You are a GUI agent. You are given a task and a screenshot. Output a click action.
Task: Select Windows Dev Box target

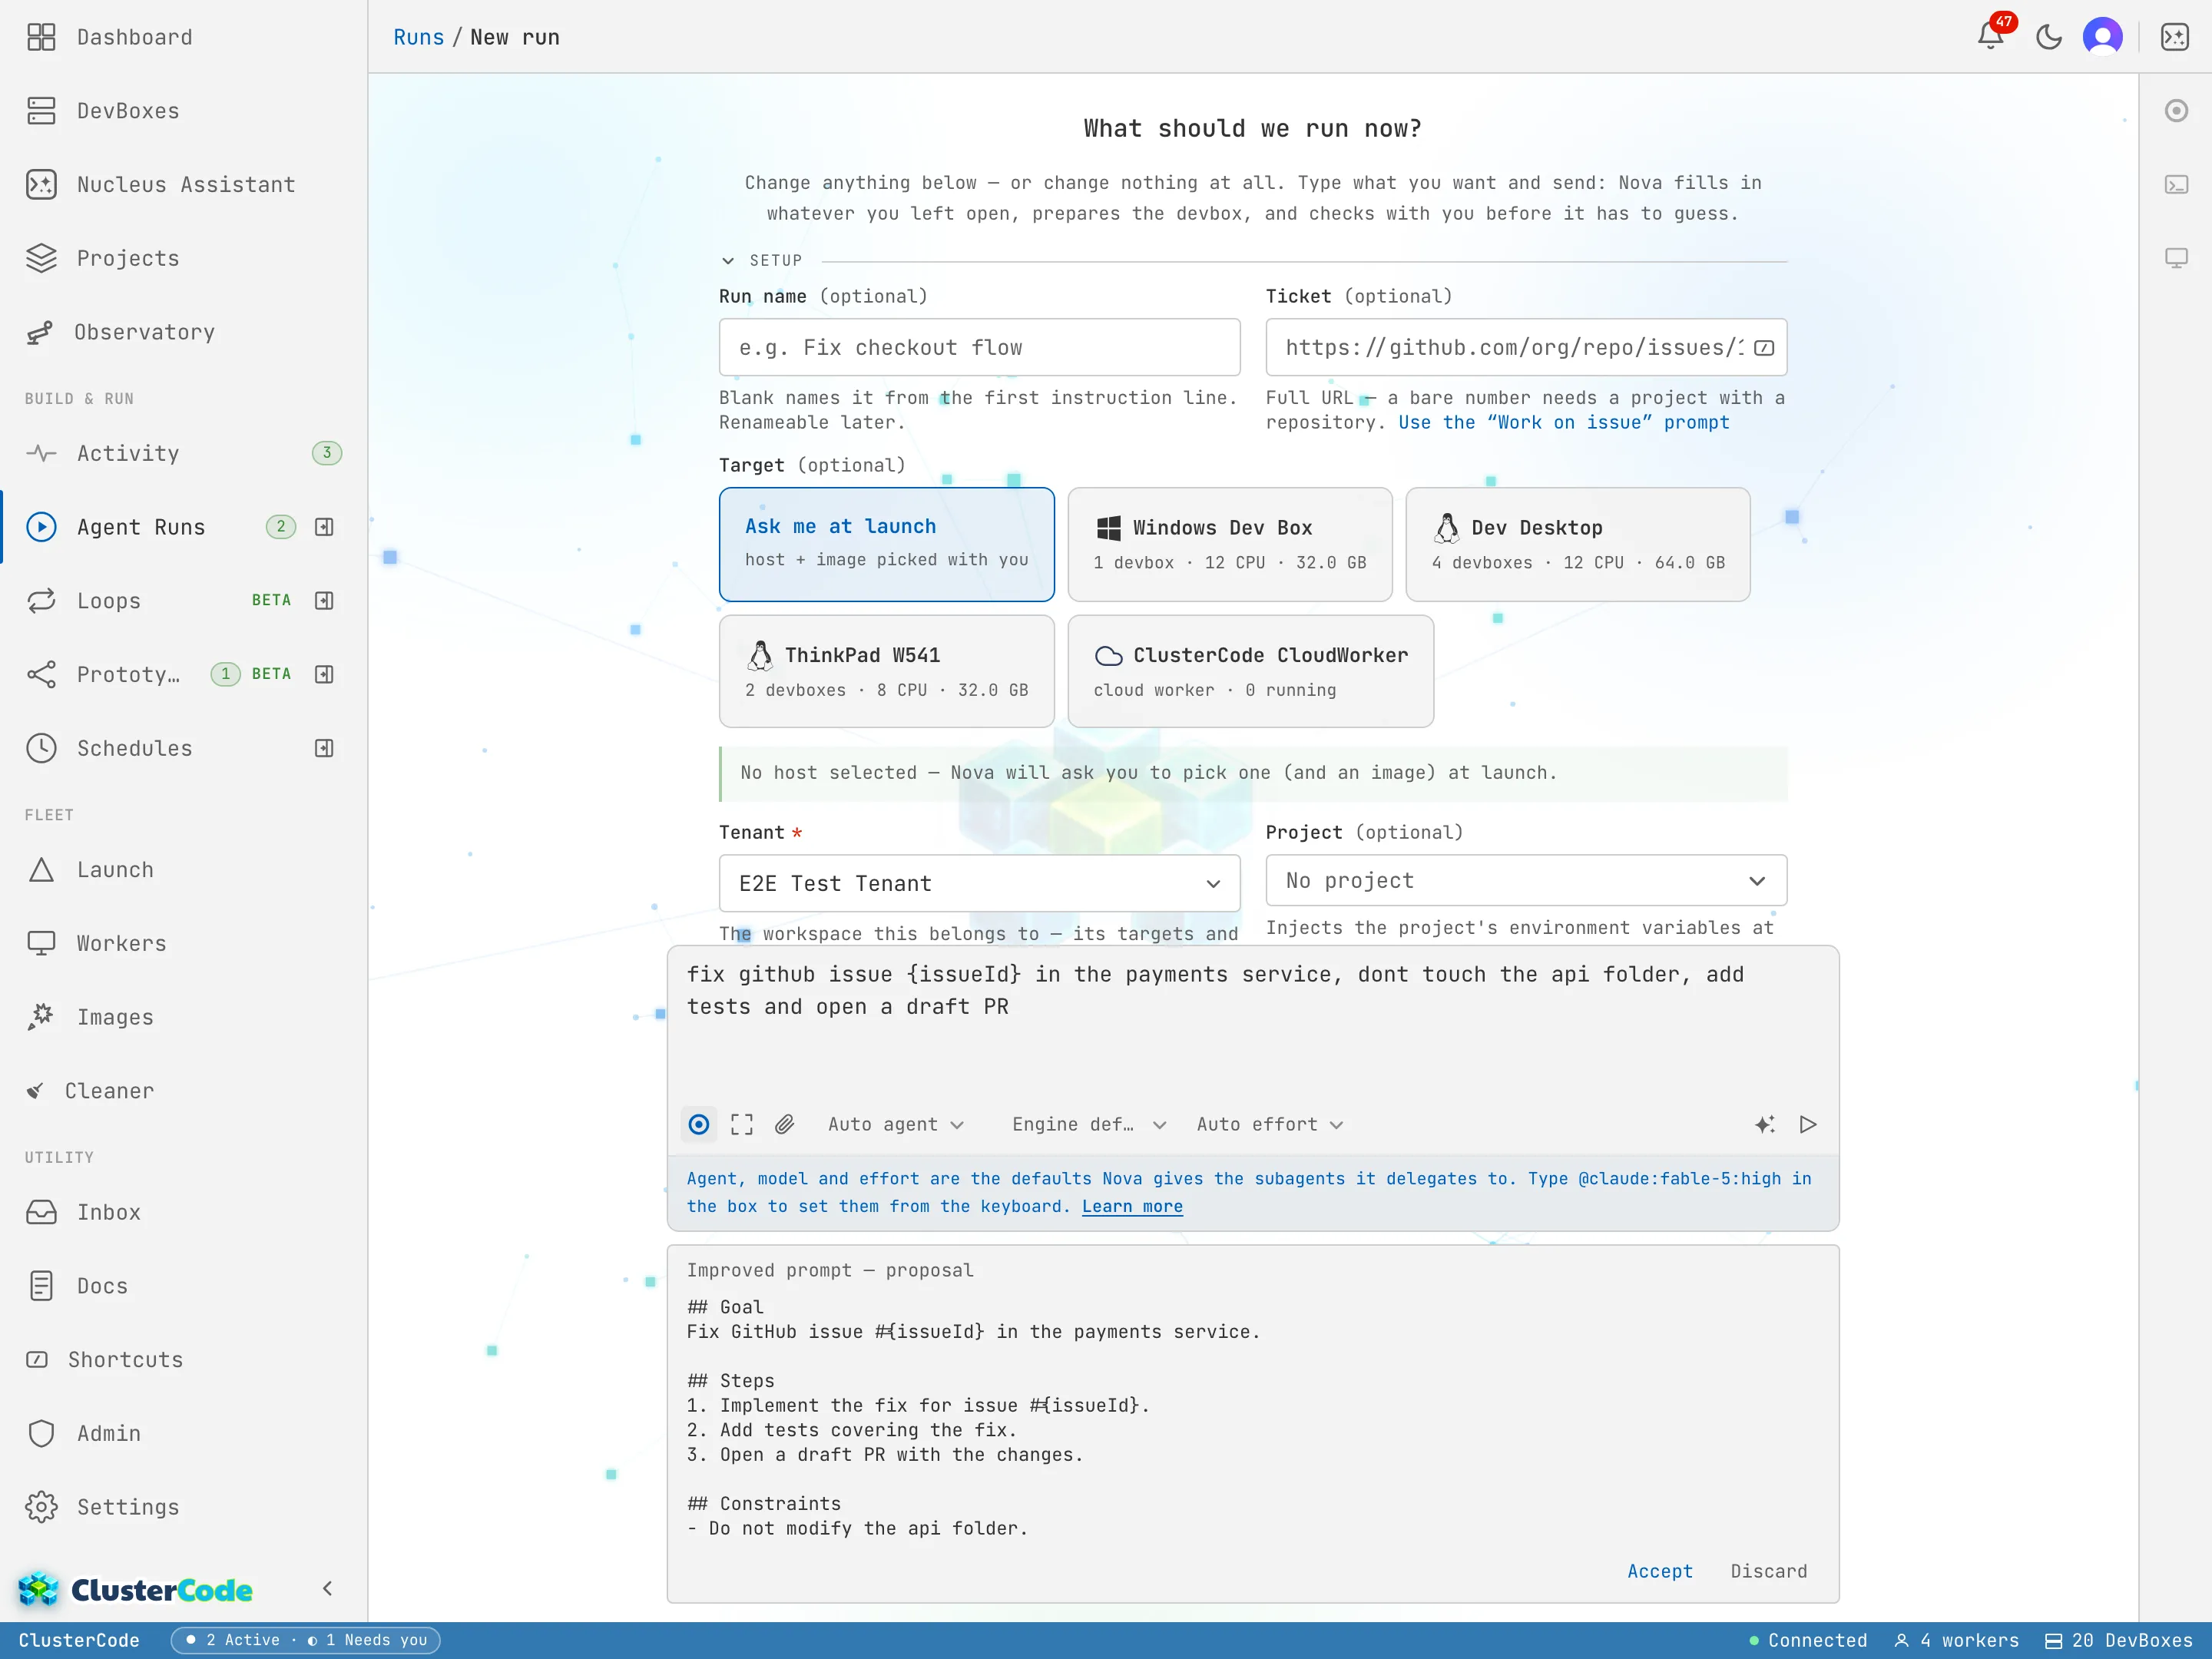pyautogui.click(x=1230, y=544)
